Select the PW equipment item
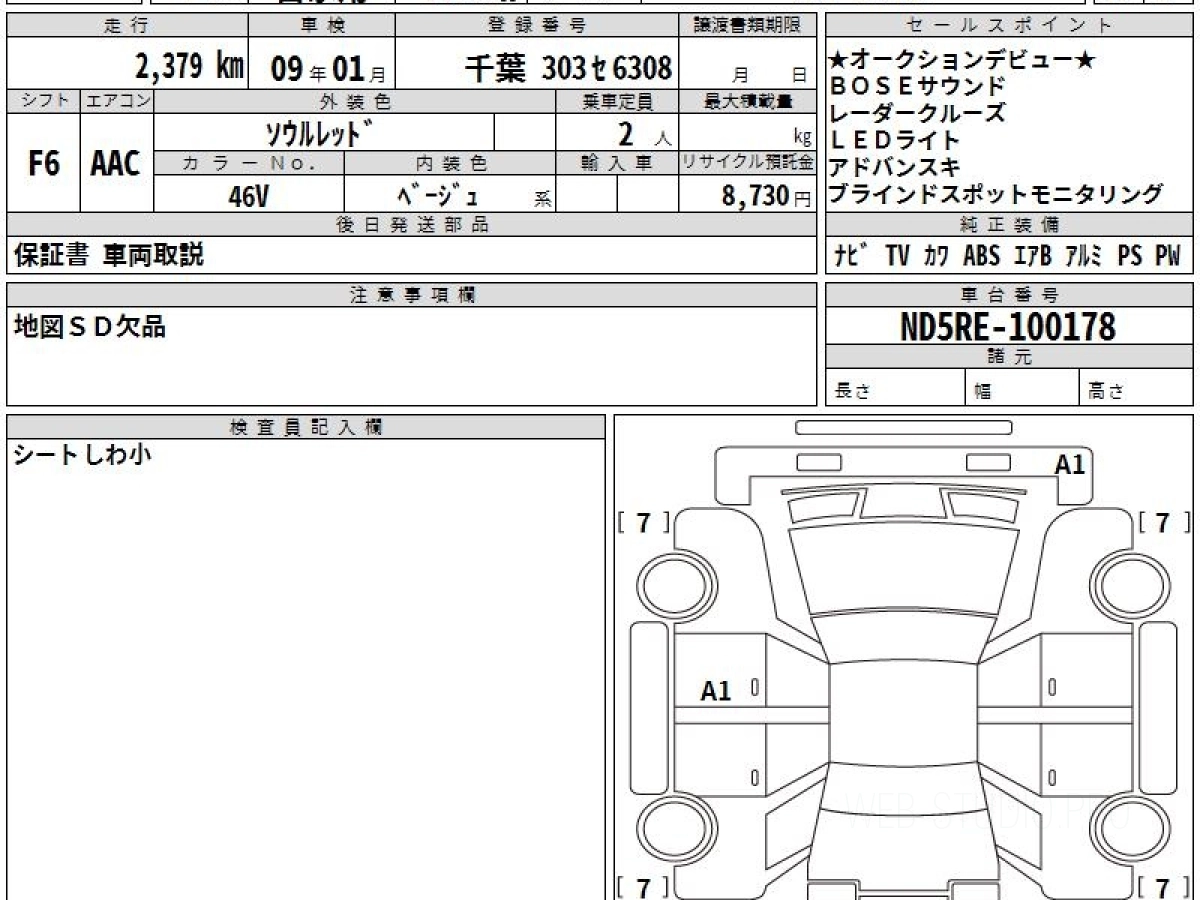1200x900 pixels. [x=1168, y=256]
